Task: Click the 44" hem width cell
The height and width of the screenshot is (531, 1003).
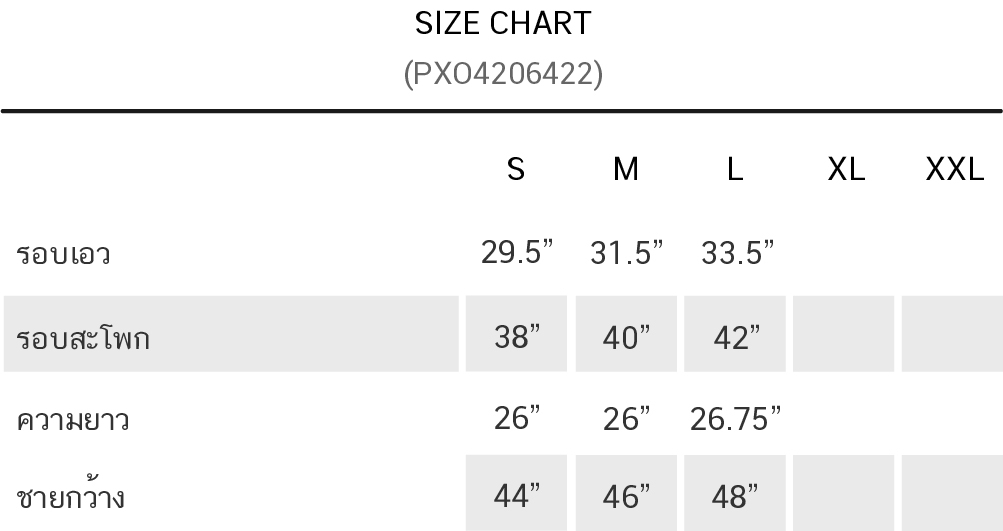Action: click(x=516, y=493)
